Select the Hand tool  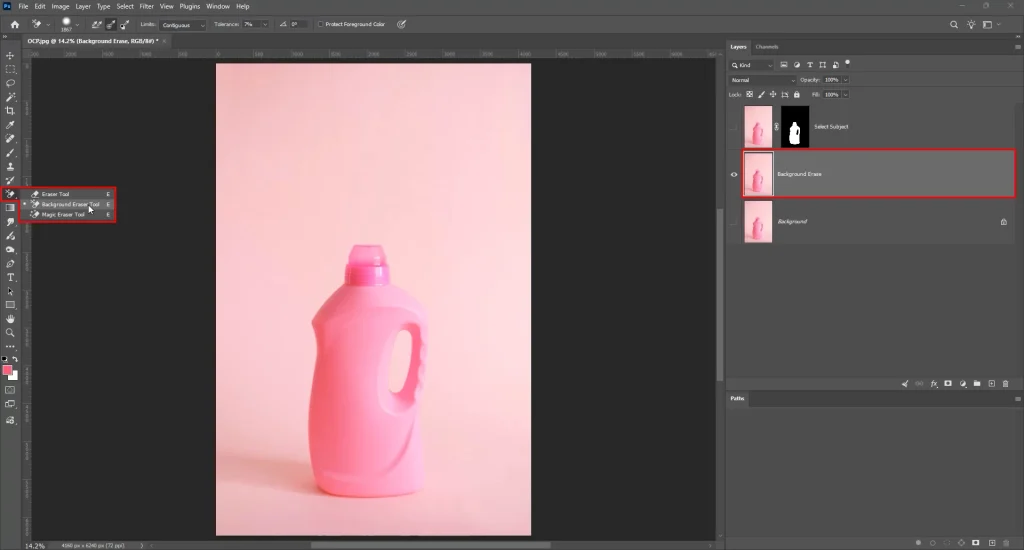[x=10, y=319]
